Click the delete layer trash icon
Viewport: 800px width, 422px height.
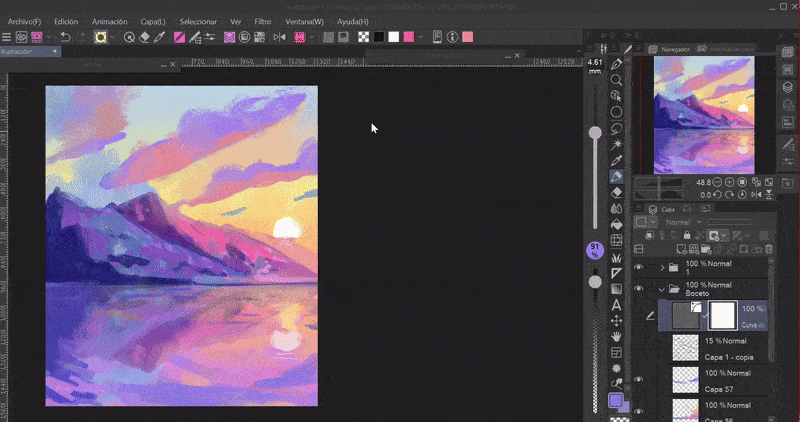click(x=769, y=249)
